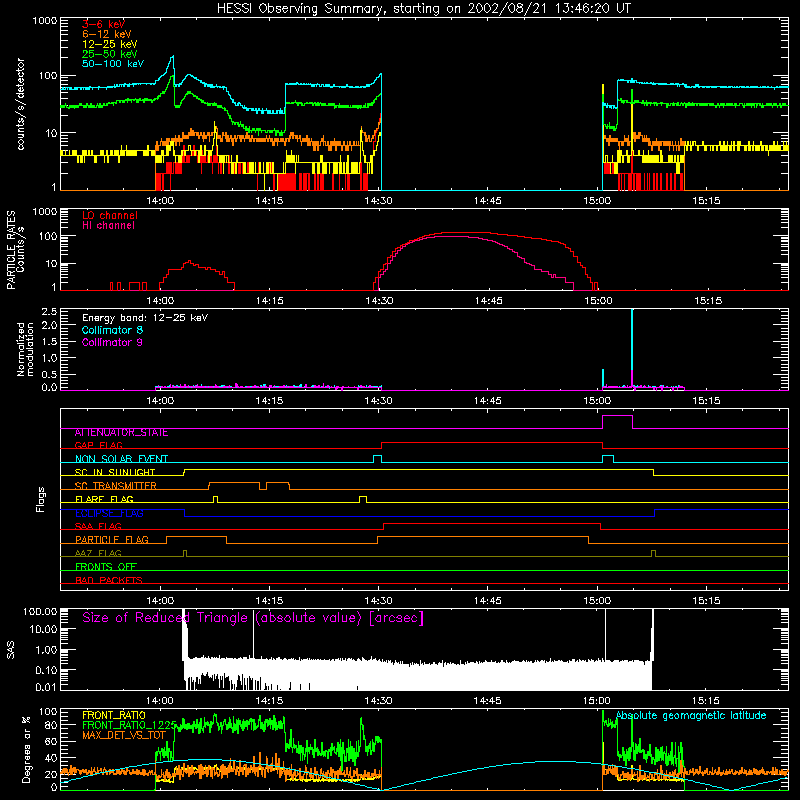Click the ECLIPSE_FLAG flag label
The width and height of the screenshot is (800, 800).
109,513
